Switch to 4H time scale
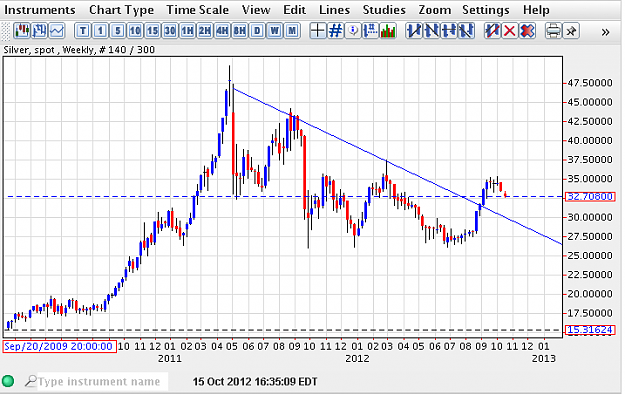Screen dimensions: 625x395 point(222,31)
